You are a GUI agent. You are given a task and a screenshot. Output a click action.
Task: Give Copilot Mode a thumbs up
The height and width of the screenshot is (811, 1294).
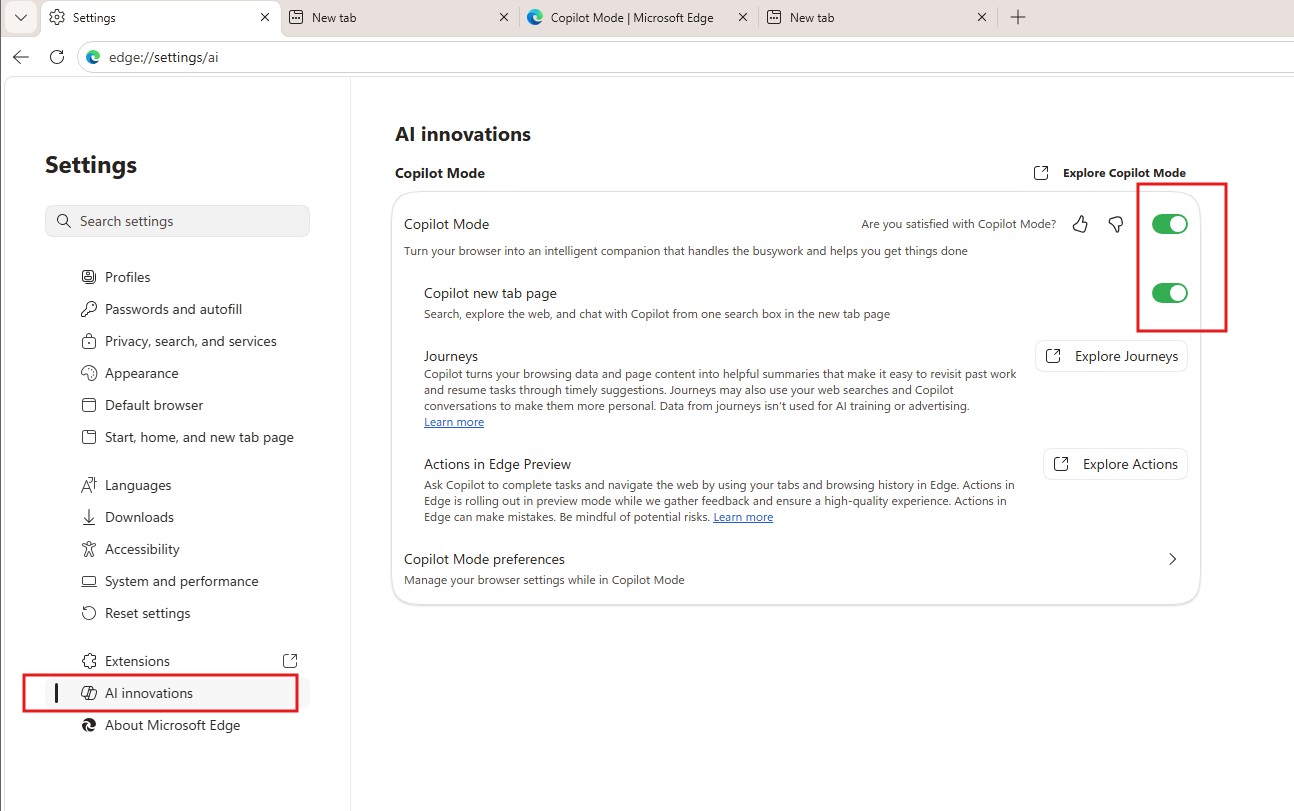[1080, 224]
